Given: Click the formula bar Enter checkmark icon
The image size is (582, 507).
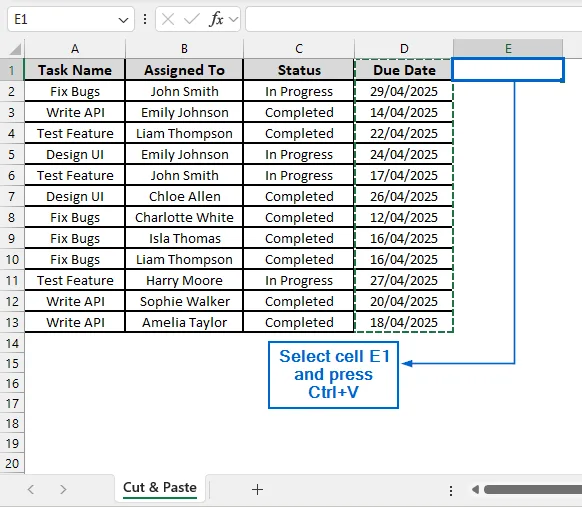Looking at the screenshot, I should click(x=192, y=19).
